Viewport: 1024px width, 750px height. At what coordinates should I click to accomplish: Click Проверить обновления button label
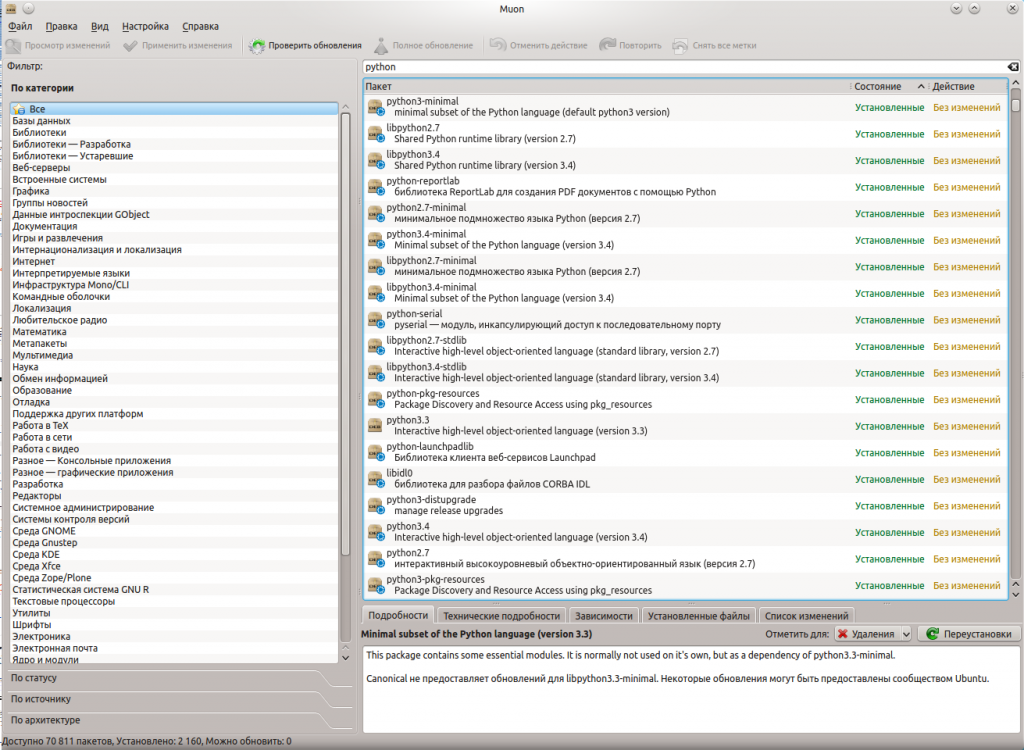click(x=315, y=46)
